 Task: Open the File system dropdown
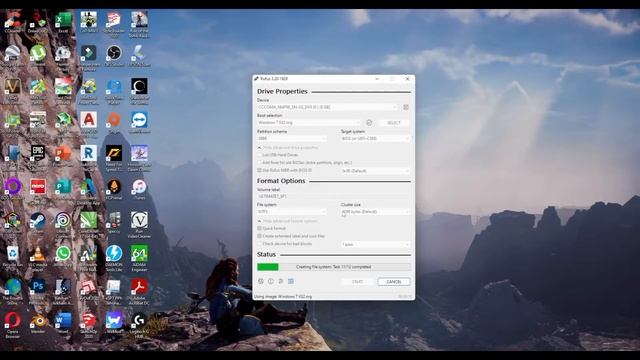[x=292, y=211]
